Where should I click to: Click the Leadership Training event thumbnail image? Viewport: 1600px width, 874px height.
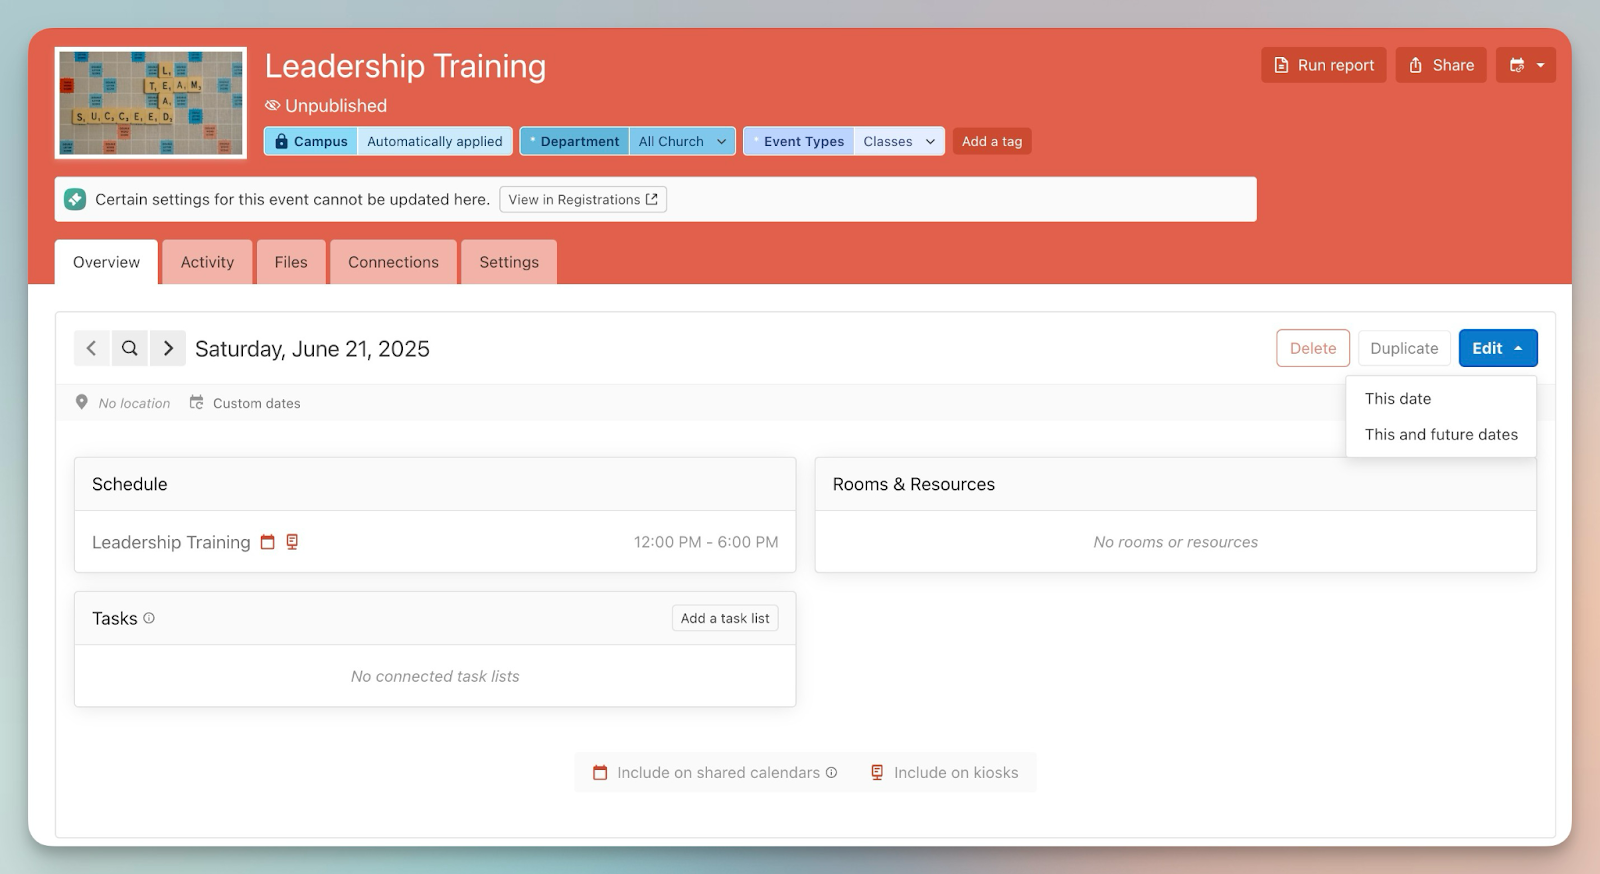coord(151,103)
